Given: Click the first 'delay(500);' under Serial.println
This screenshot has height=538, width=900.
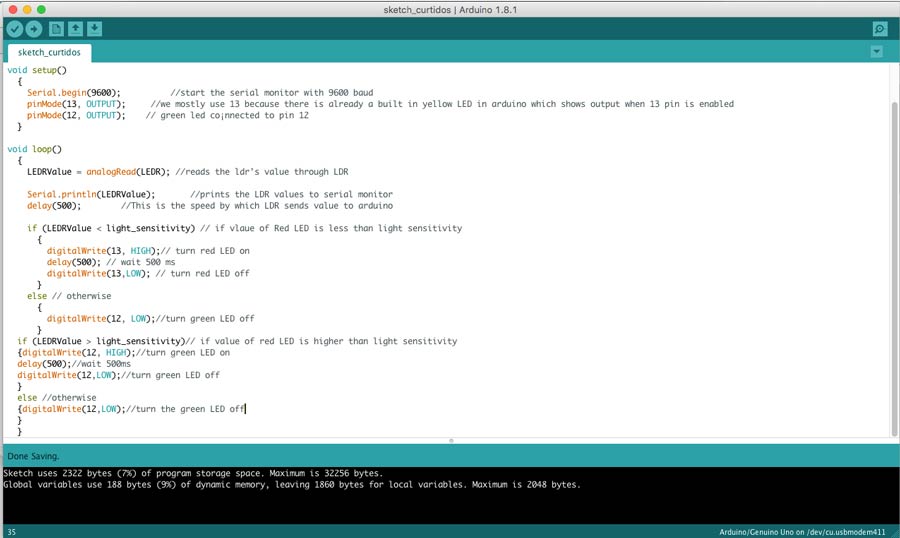Looking at the screenshot, I should [54, 206].
